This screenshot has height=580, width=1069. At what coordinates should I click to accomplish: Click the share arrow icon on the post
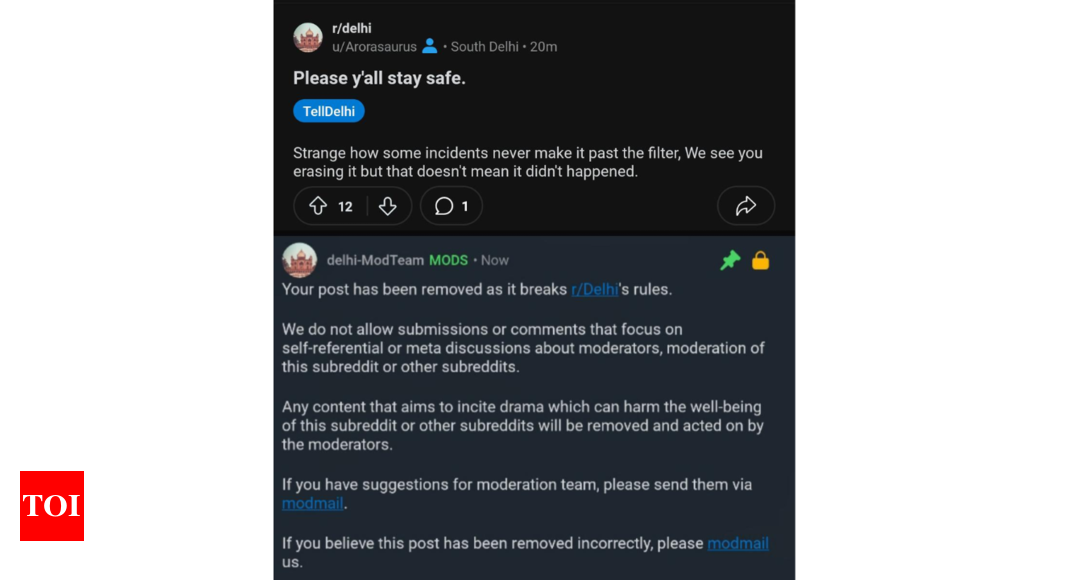click(x=745, y=206)
